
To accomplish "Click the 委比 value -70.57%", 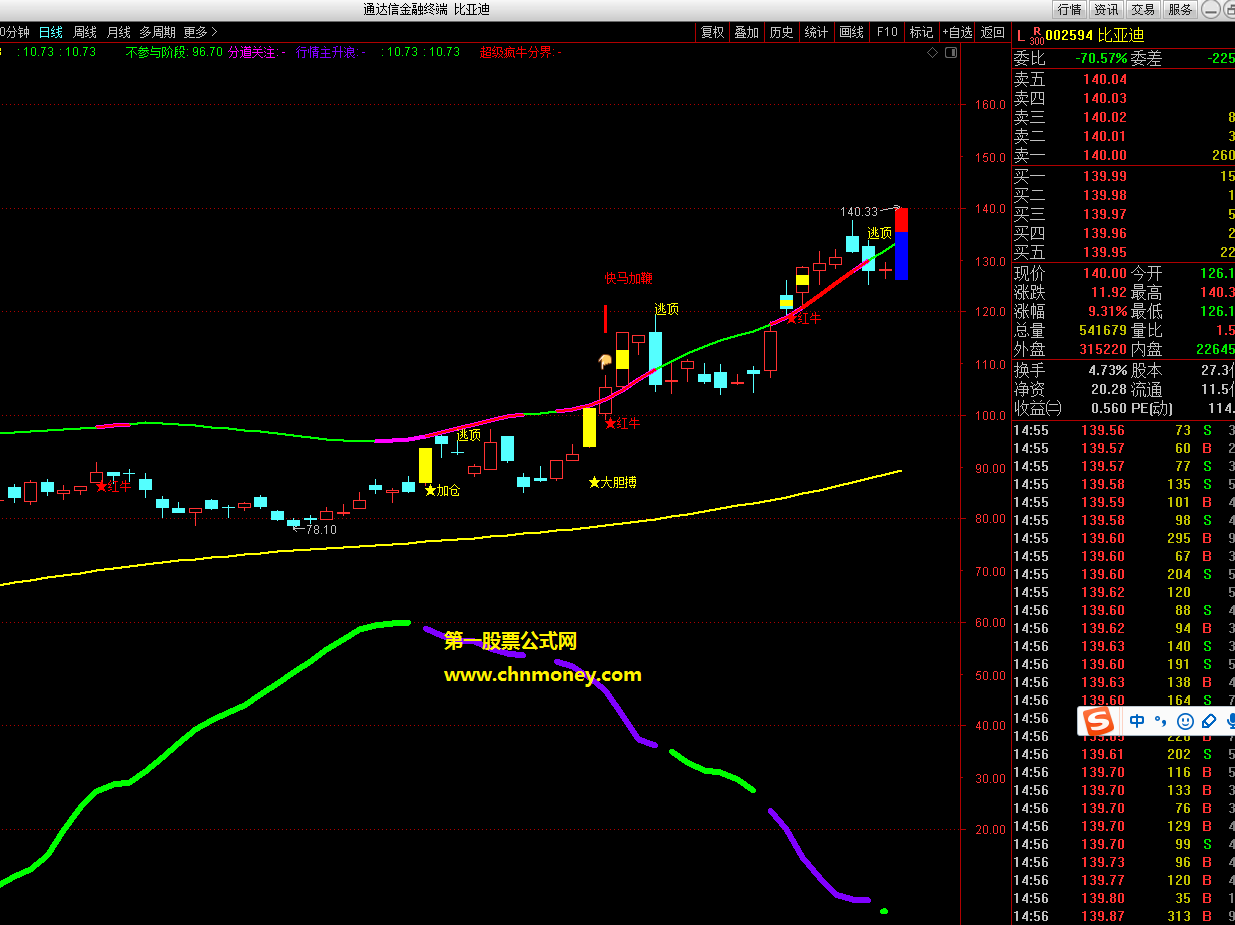I will pyautogui.click(x=1101, y=58).
